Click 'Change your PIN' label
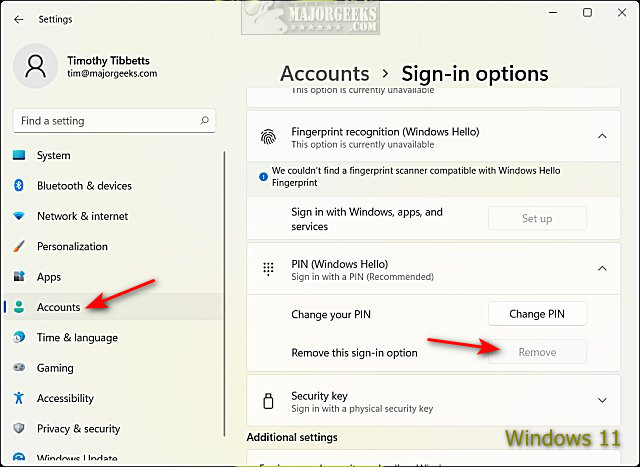 click(331, 314)
